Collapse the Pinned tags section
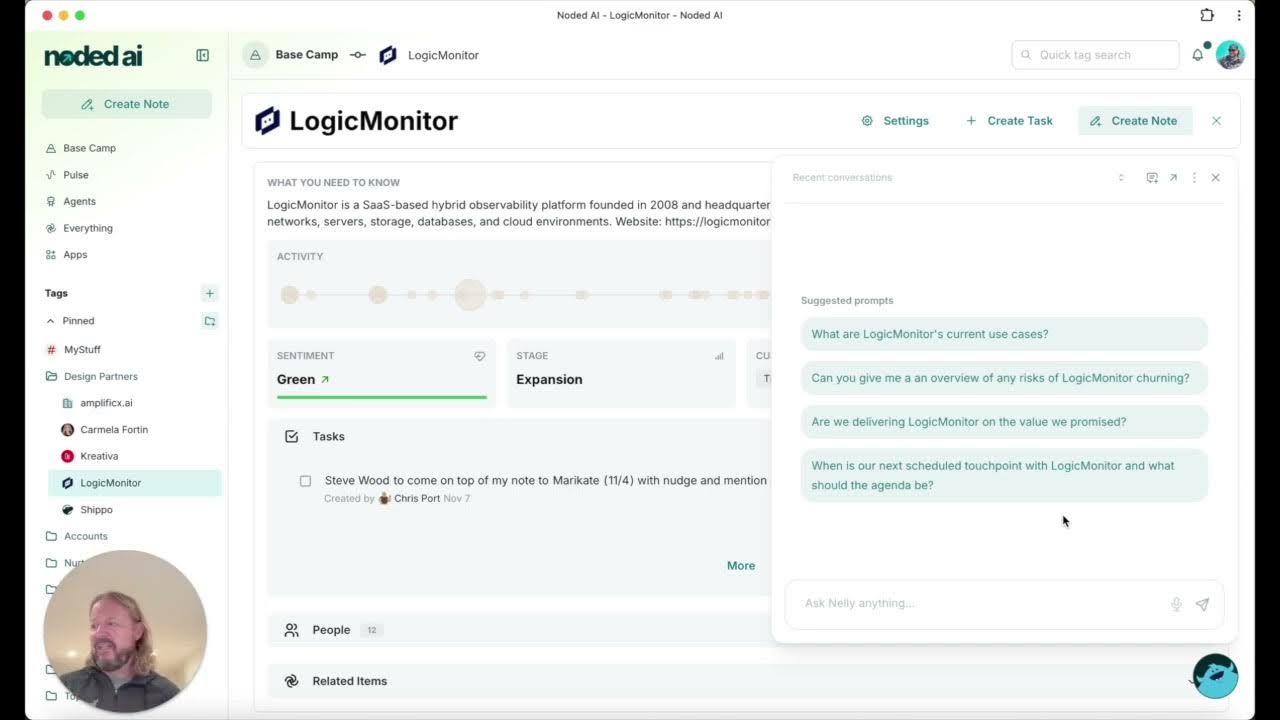The height and width of the screenshot is (720, 1280). [51, 321]
